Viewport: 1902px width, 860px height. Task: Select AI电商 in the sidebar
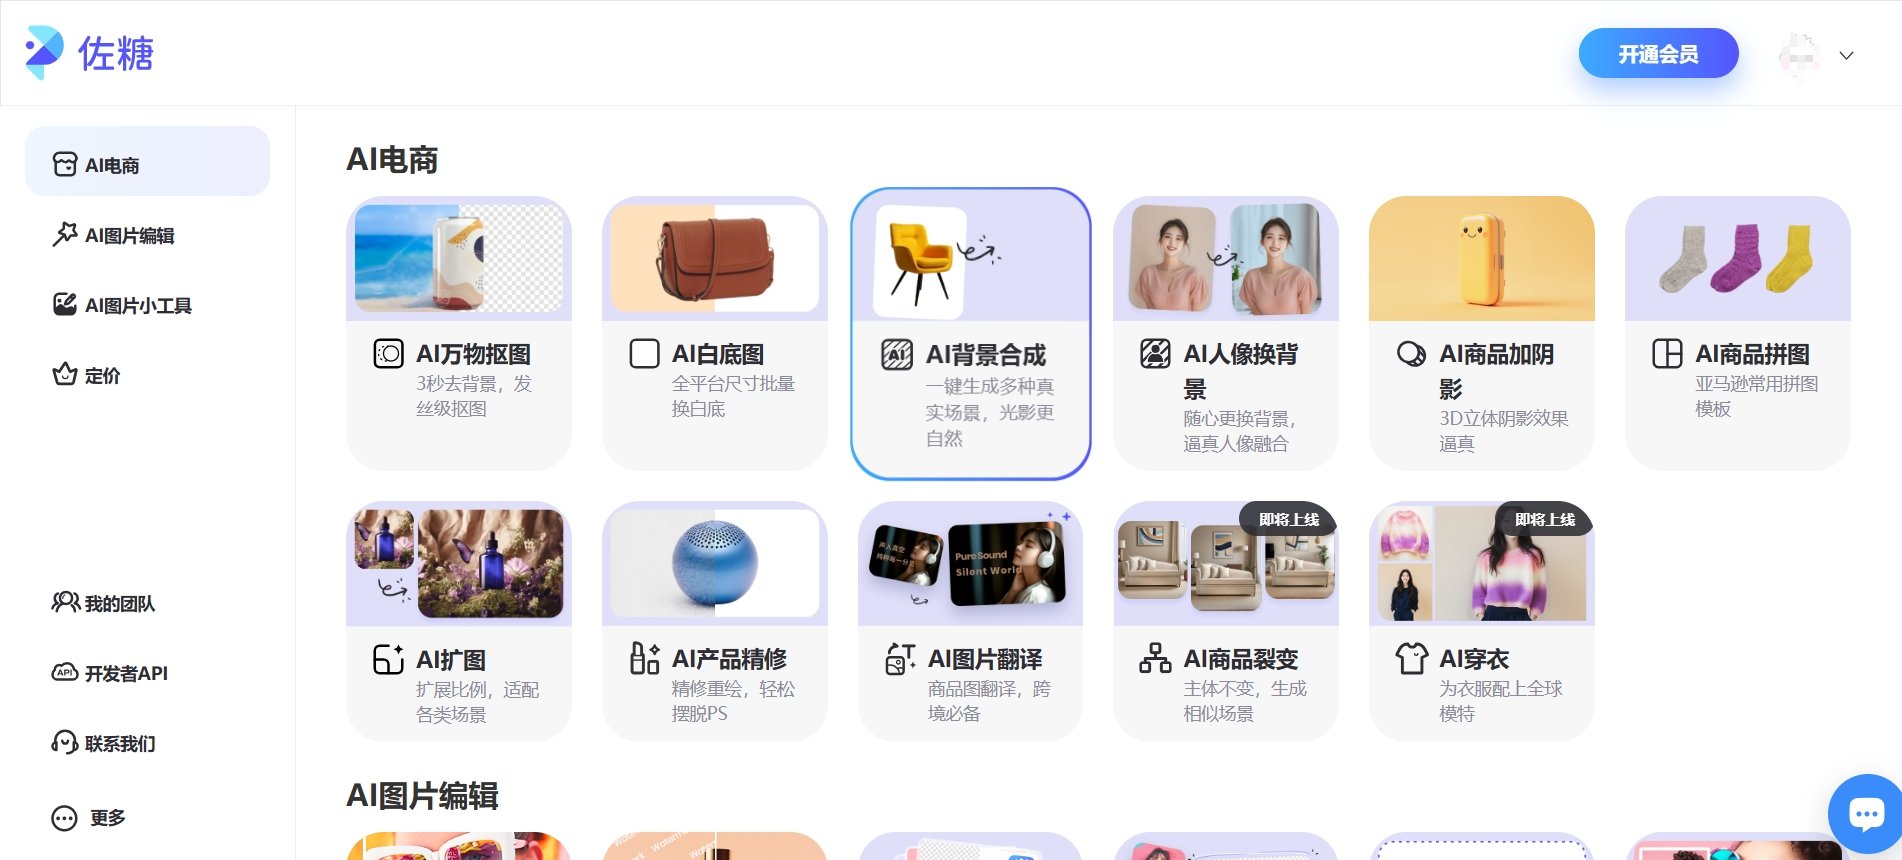147,161
